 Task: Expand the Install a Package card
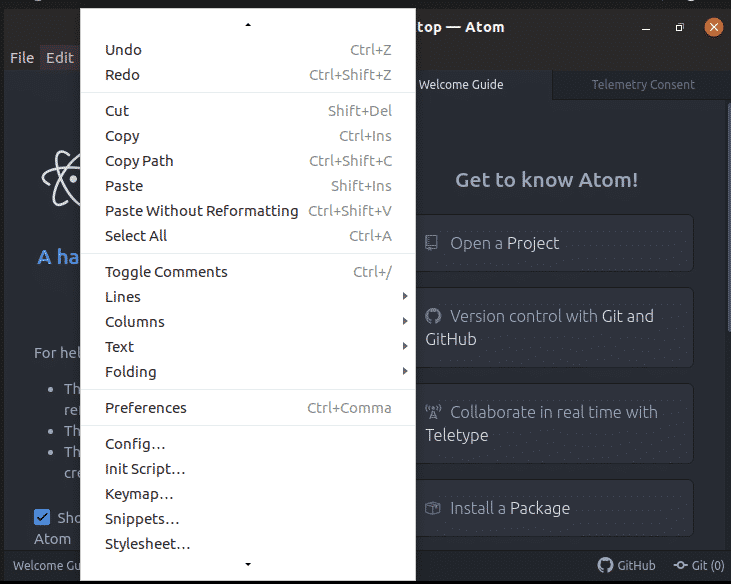tap(554, 508)
